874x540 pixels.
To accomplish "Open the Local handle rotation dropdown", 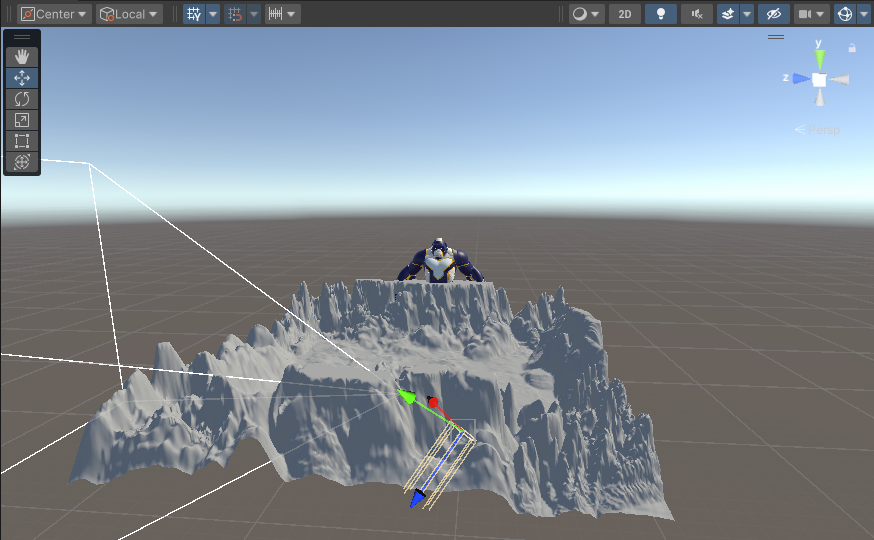I will pyautogui.click(x=129, y=14).
